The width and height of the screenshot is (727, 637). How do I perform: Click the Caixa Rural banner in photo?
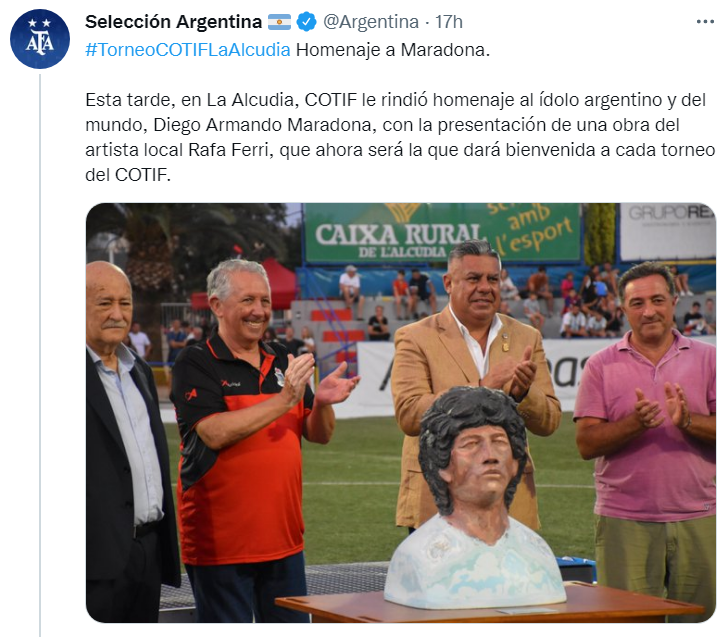click(442, 233)
